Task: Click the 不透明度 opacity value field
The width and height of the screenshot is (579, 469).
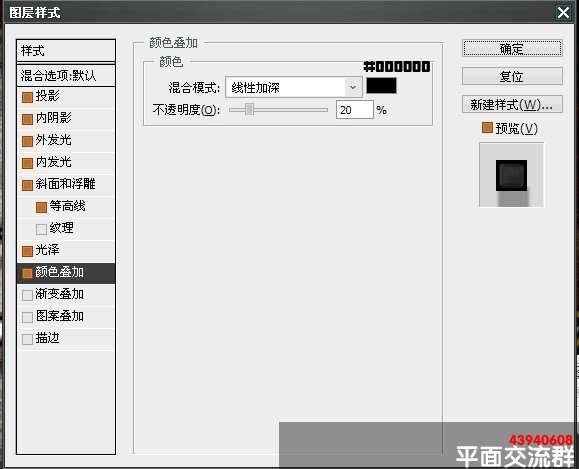Action: coord(354,110)
